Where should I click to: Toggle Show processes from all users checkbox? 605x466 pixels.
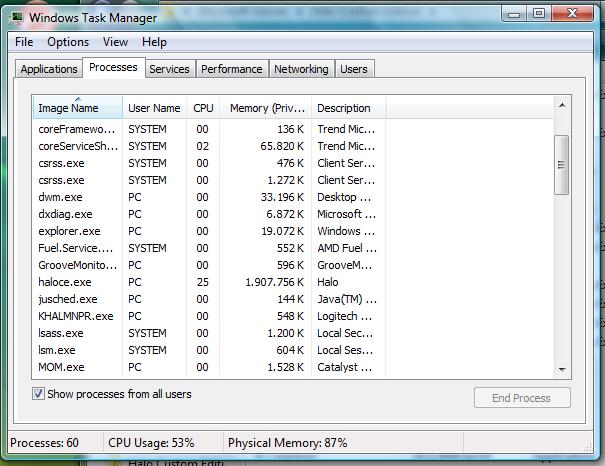39,394
